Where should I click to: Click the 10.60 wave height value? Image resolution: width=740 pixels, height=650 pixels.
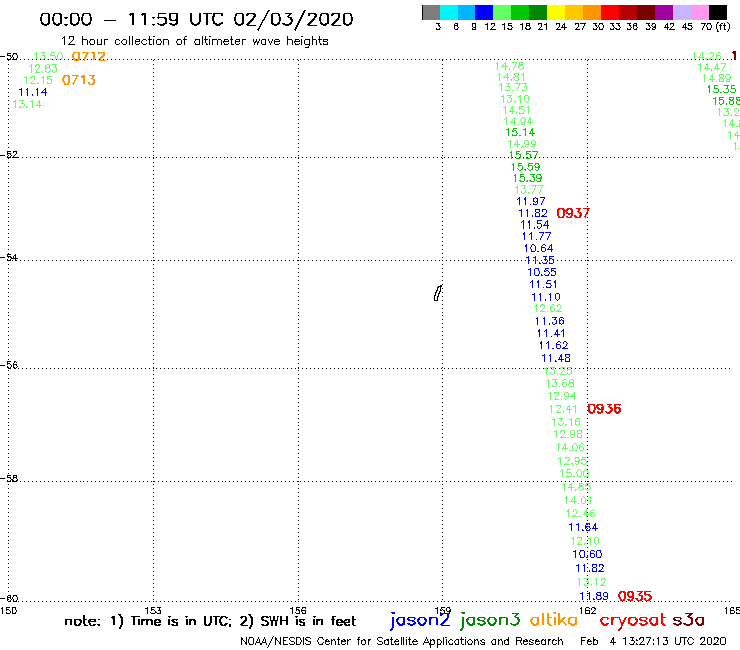588,554
